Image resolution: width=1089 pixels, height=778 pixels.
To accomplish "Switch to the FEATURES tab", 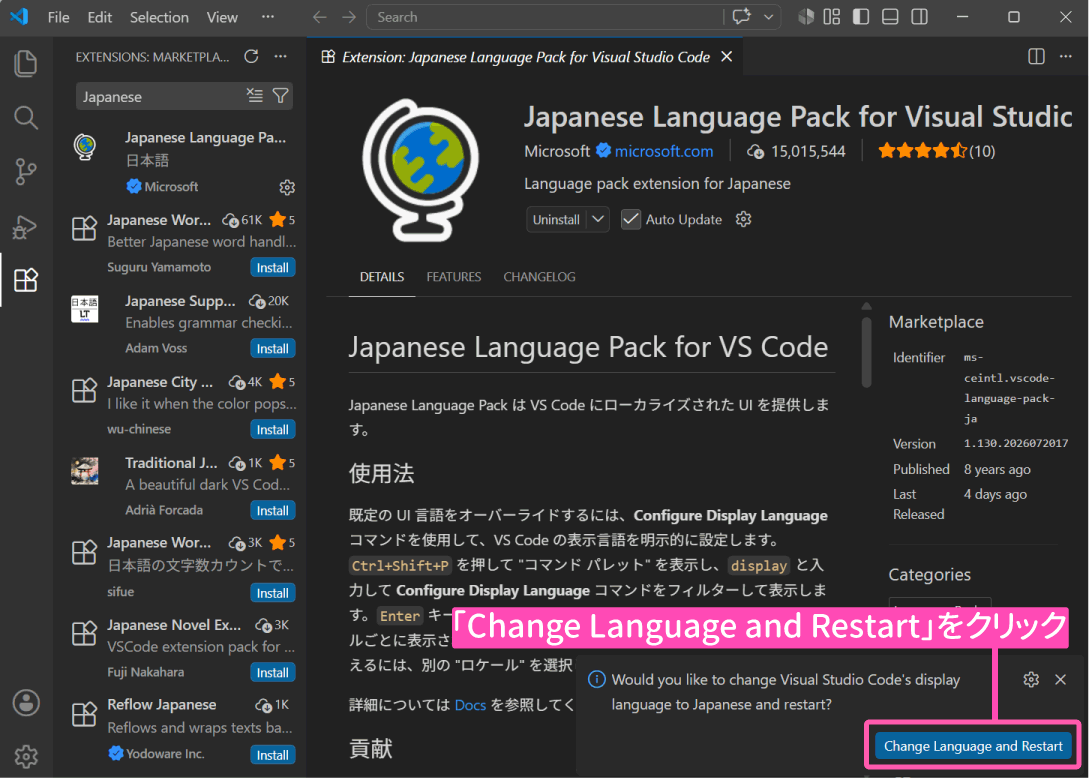I will (454, 277).
